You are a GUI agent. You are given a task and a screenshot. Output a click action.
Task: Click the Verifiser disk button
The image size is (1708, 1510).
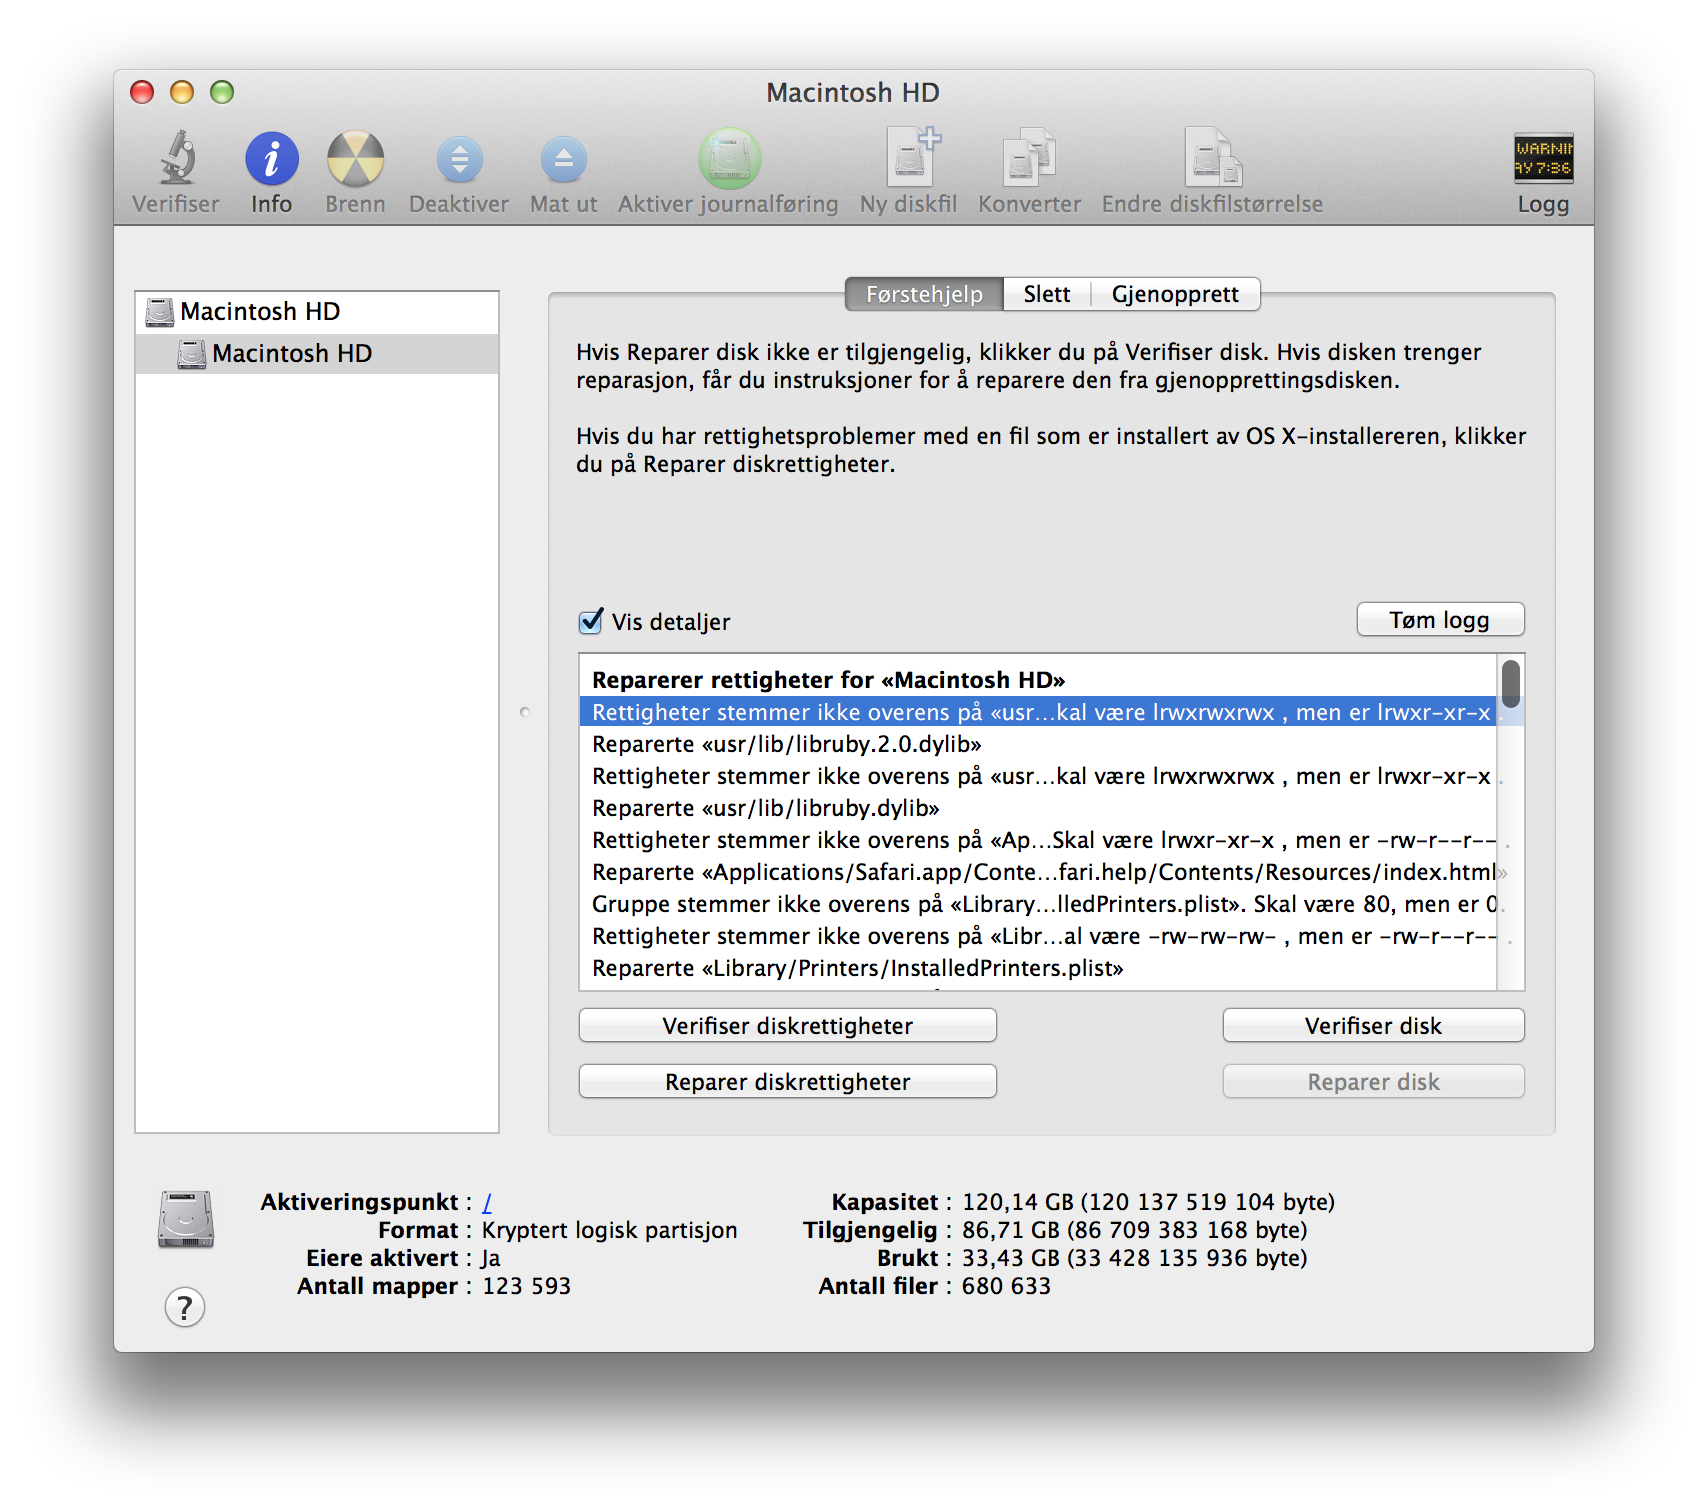(1373, 1026)
